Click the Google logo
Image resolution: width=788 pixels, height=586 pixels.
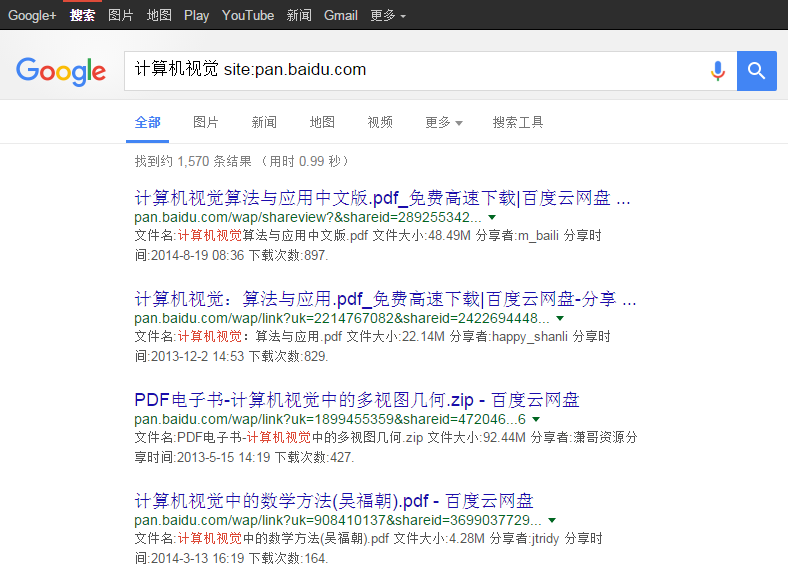pos(61,71)
